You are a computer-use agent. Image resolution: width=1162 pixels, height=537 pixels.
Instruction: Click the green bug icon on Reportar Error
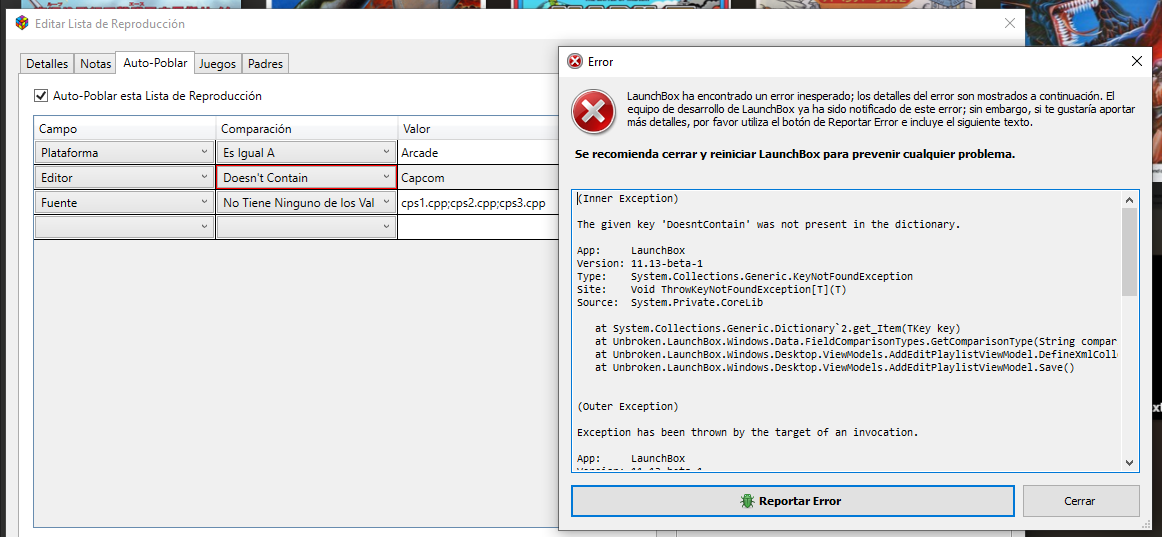[x=746, y=501]
